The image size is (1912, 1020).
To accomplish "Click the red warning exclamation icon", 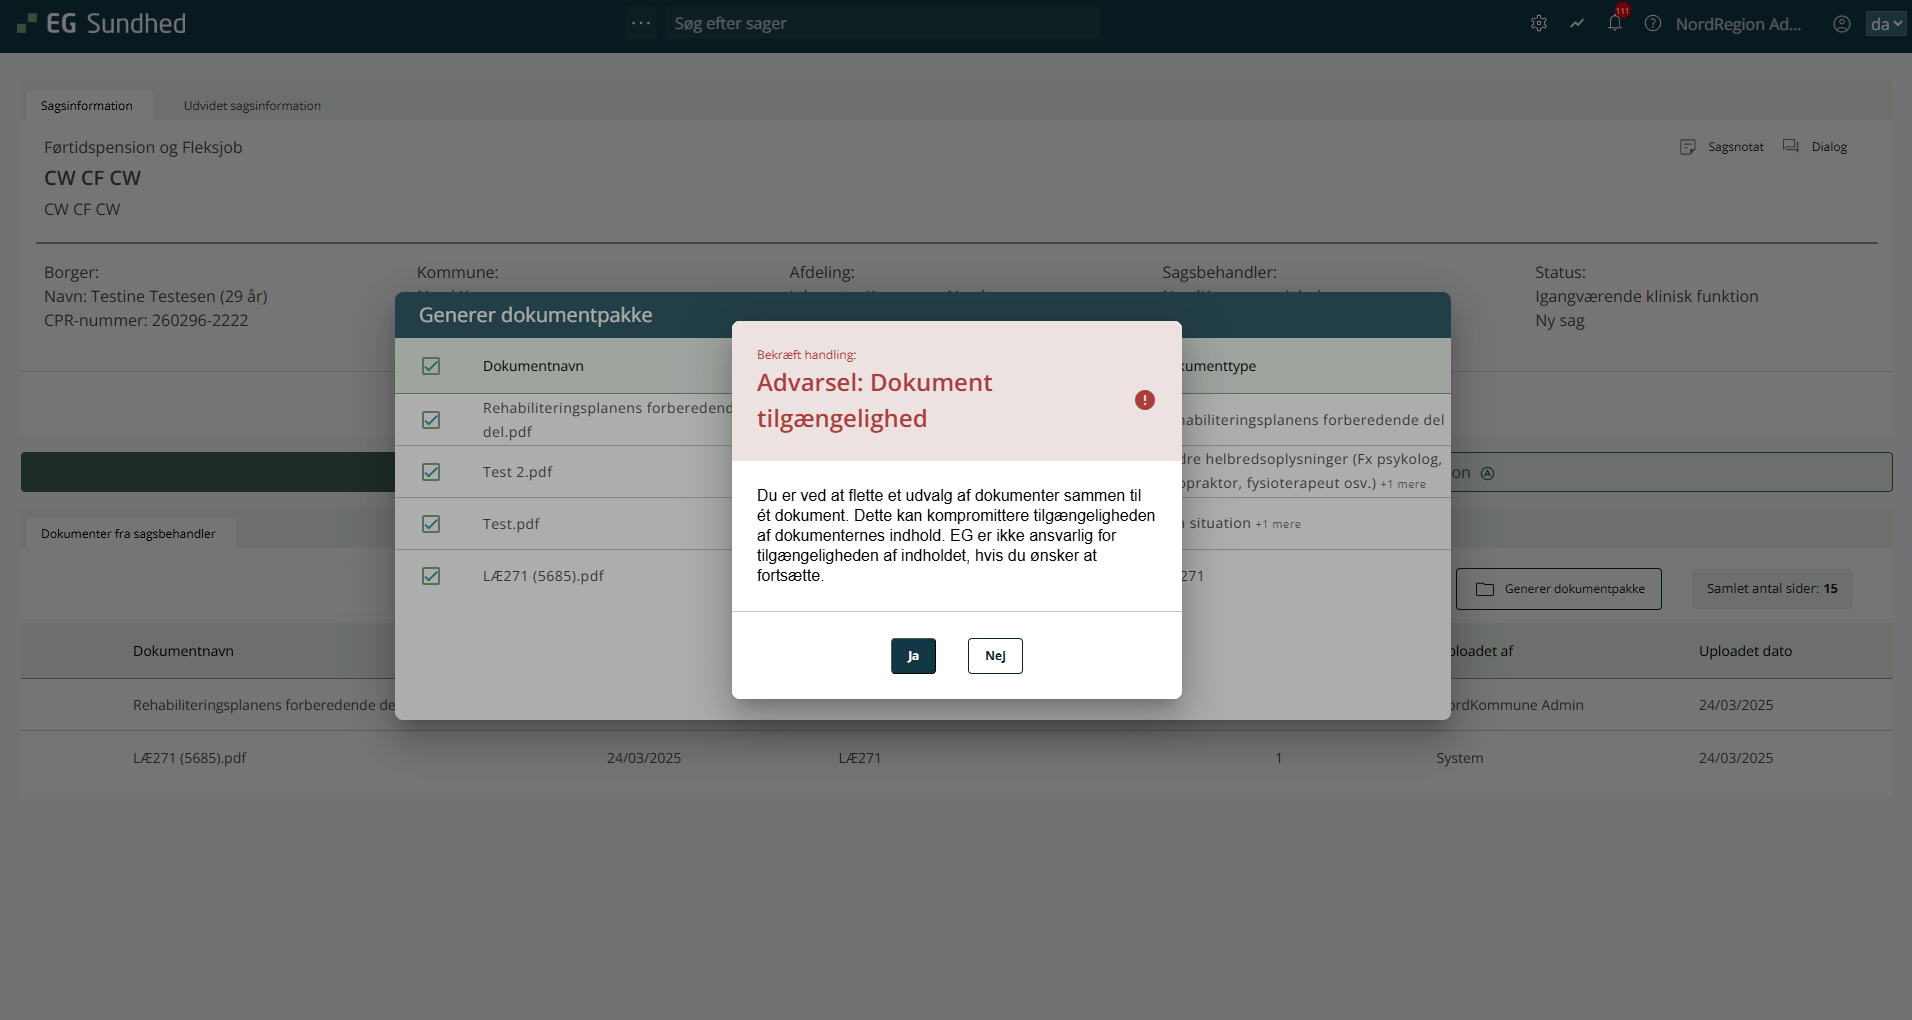I will (x=1145, y=400).
